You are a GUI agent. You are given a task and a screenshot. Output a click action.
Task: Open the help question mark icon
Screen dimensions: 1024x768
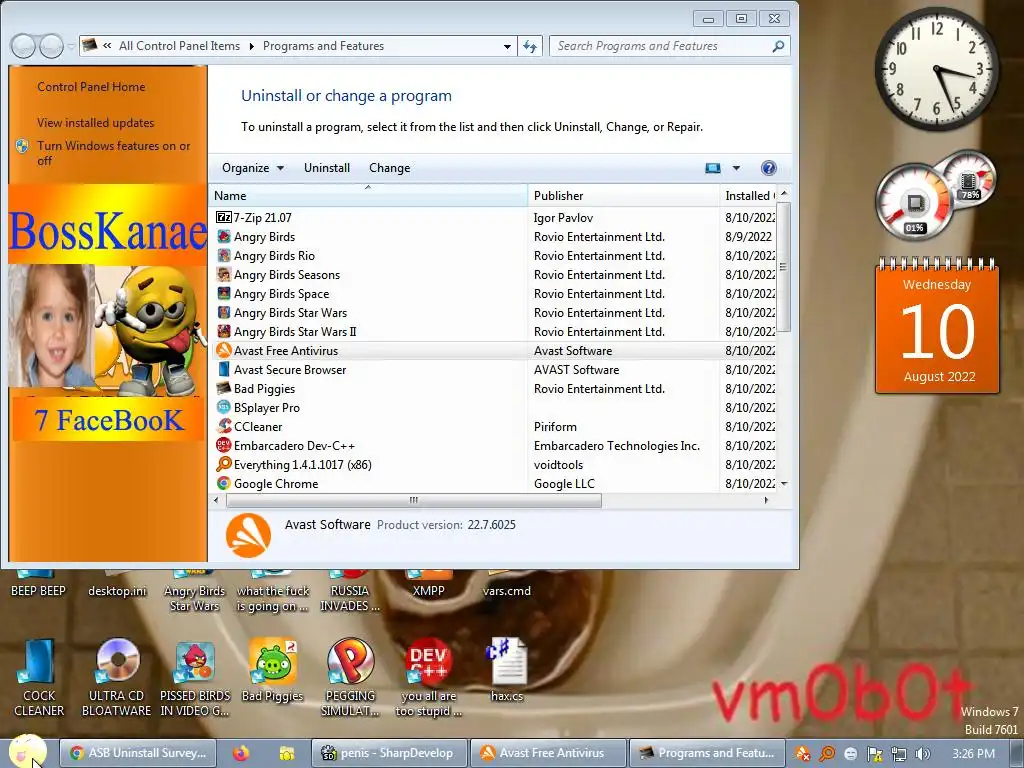[x=769, y=168]
